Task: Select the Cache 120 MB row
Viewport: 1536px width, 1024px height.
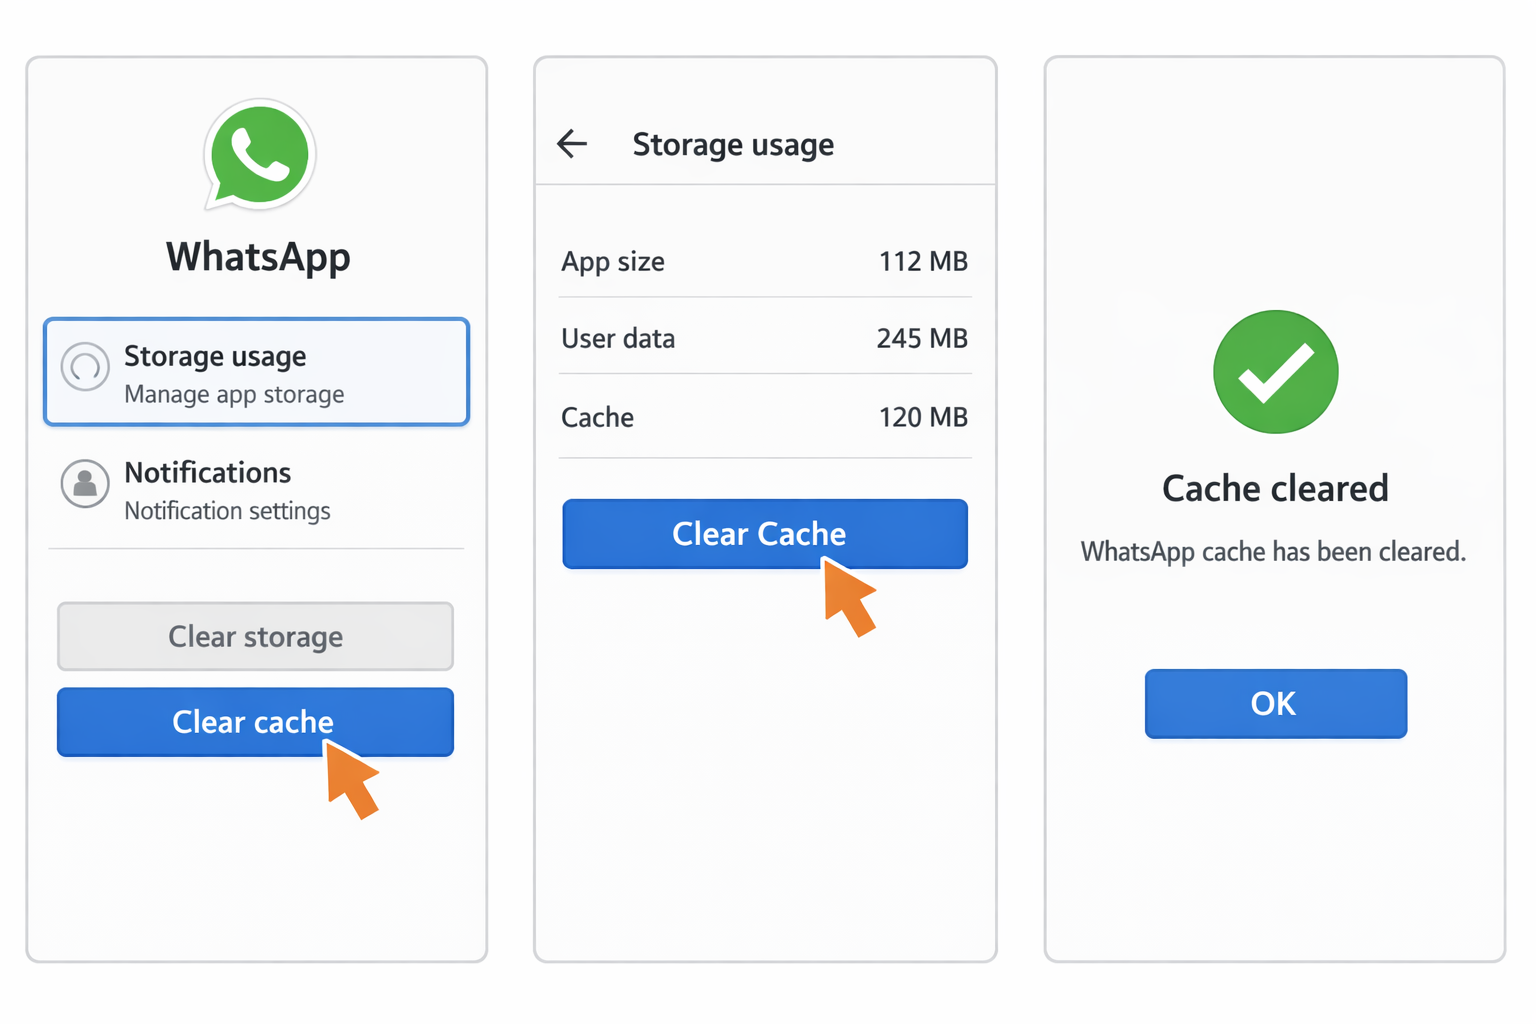Action: coord(764,417)
